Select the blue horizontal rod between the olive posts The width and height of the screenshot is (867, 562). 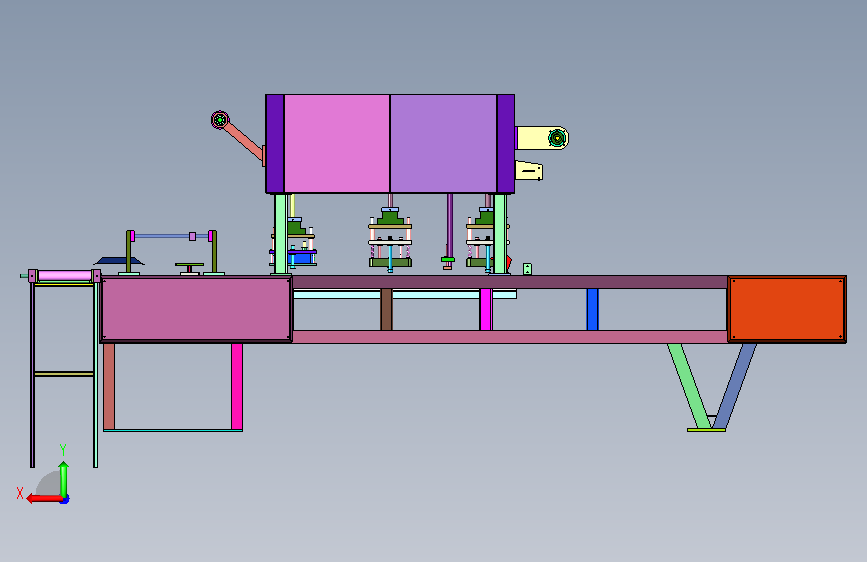pos(171,236)
